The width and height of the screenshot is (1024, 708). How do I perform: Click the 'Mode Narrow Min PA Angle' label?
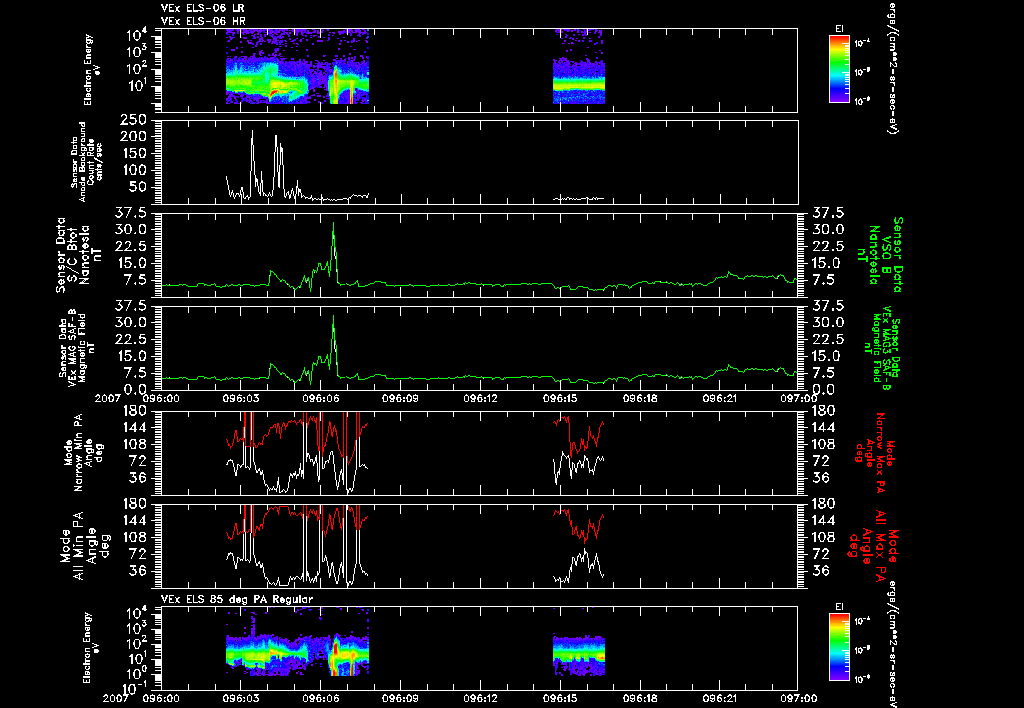pyautogui.click(x=83, y=451)
